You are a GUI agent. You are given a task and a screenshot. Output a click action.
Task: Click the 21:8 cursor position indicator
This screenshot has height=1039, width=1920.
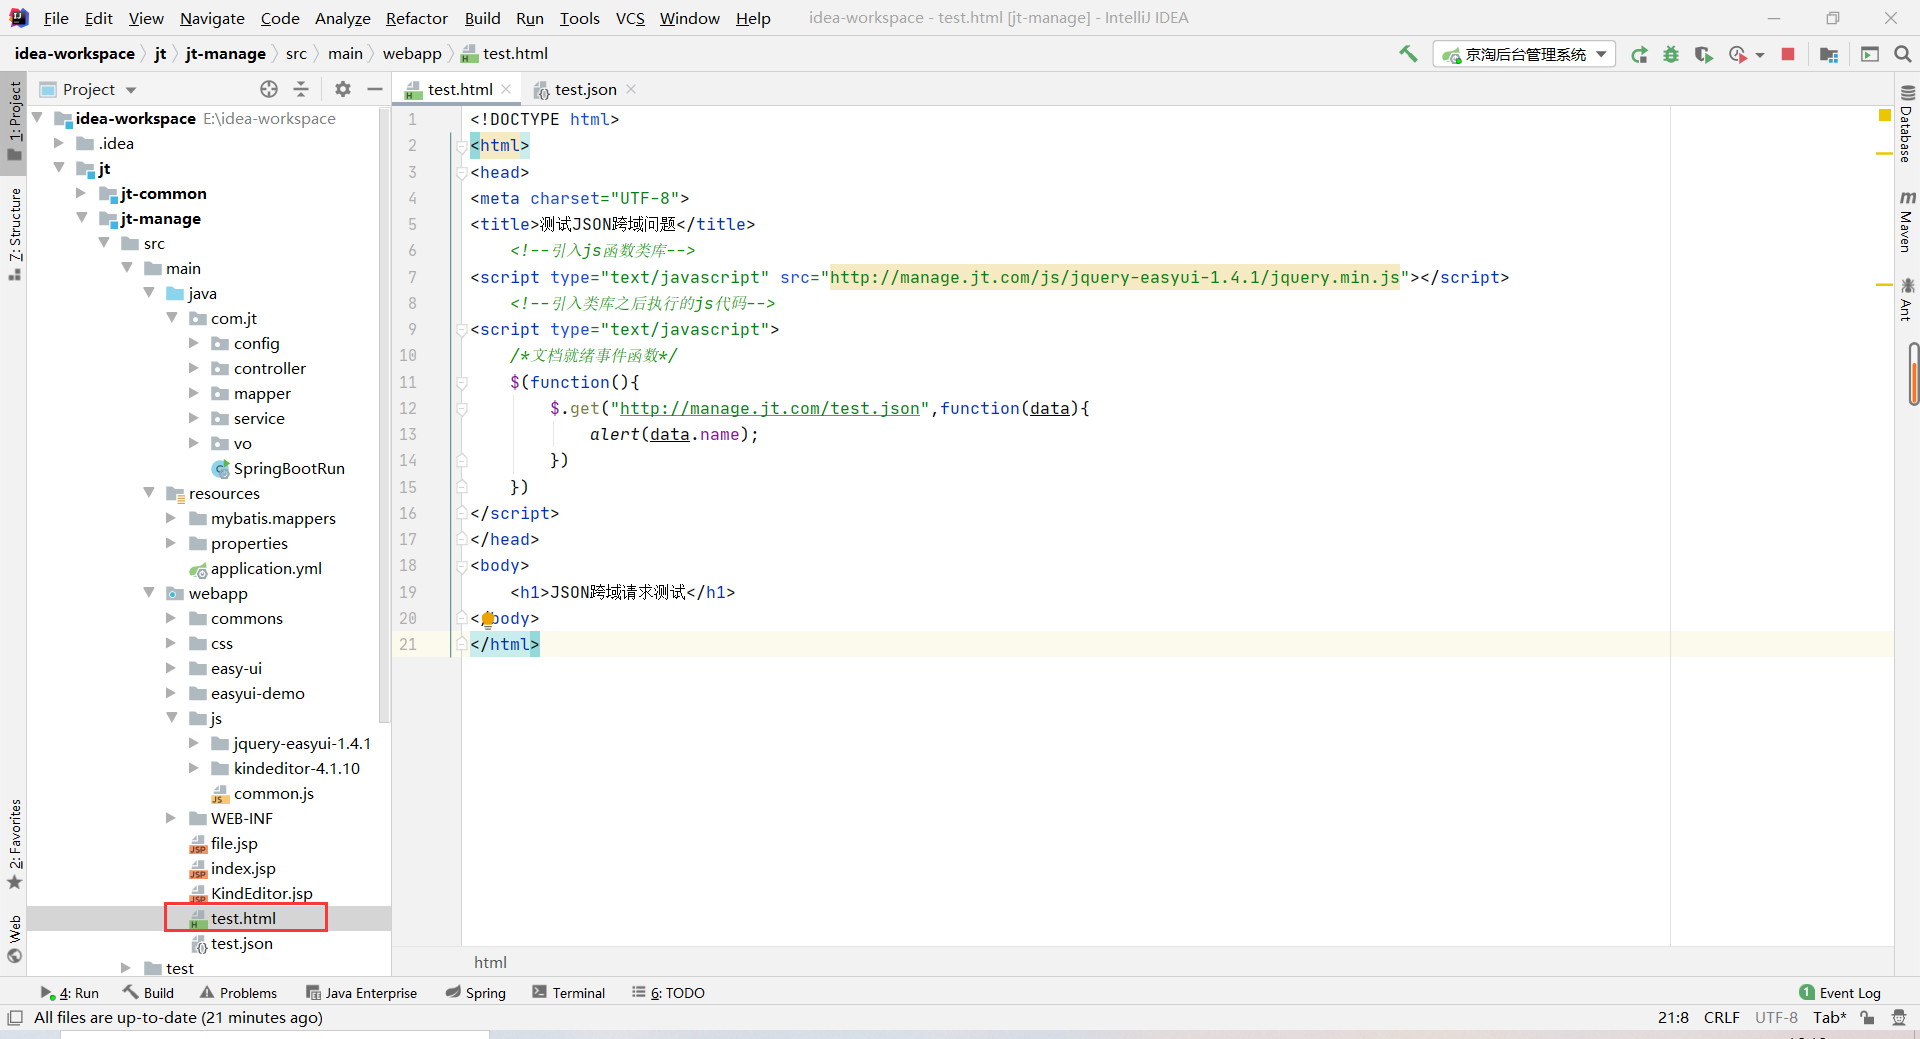(x=1673, y=1018)
